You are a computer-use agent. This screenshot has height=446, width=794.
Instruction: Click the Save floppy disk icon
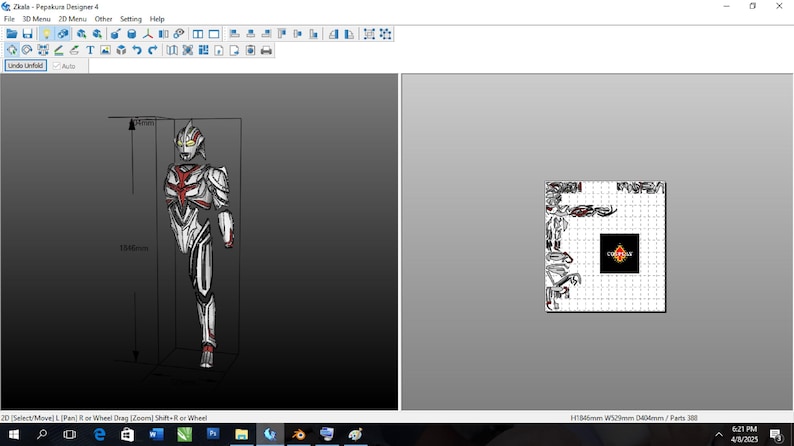[x=27, y=34]
